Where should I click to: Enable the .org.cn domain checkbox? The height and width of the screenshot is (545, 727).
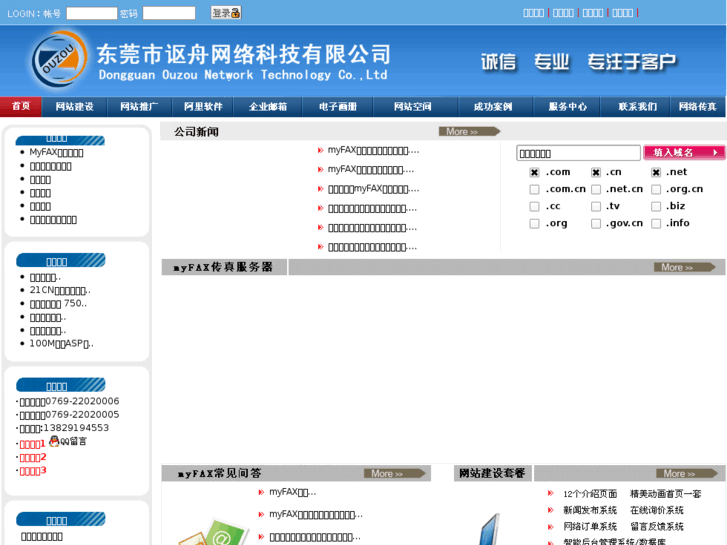[x=657, y=189]
